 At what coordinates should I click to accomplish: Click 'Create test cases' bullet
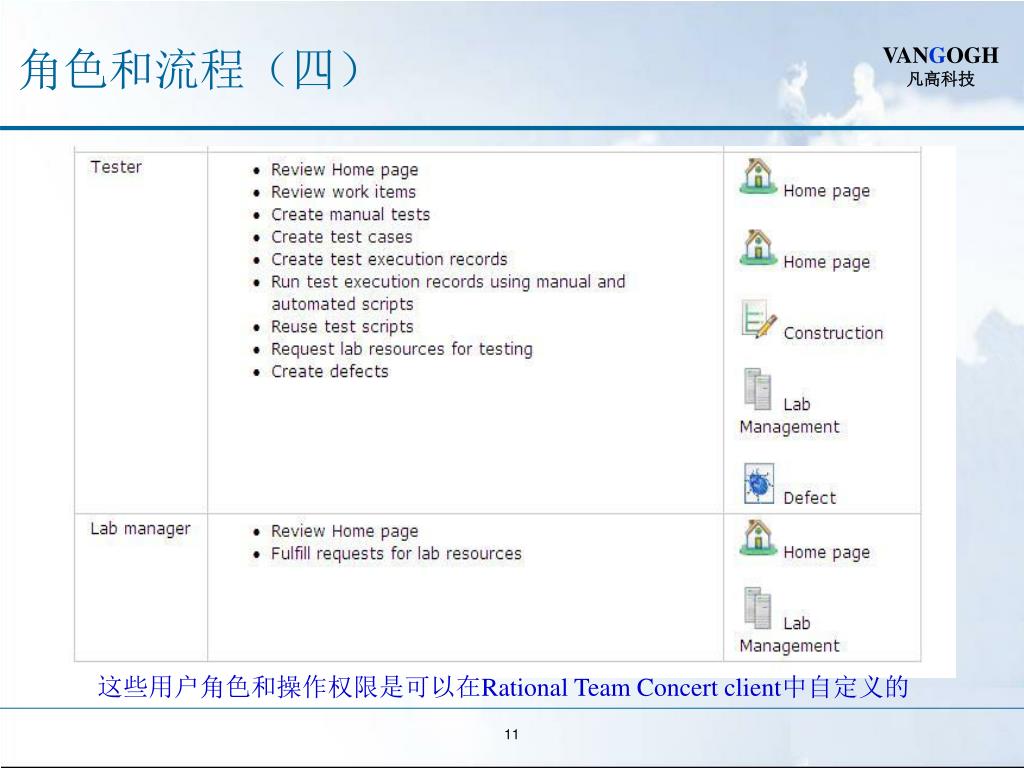point(342,237)
